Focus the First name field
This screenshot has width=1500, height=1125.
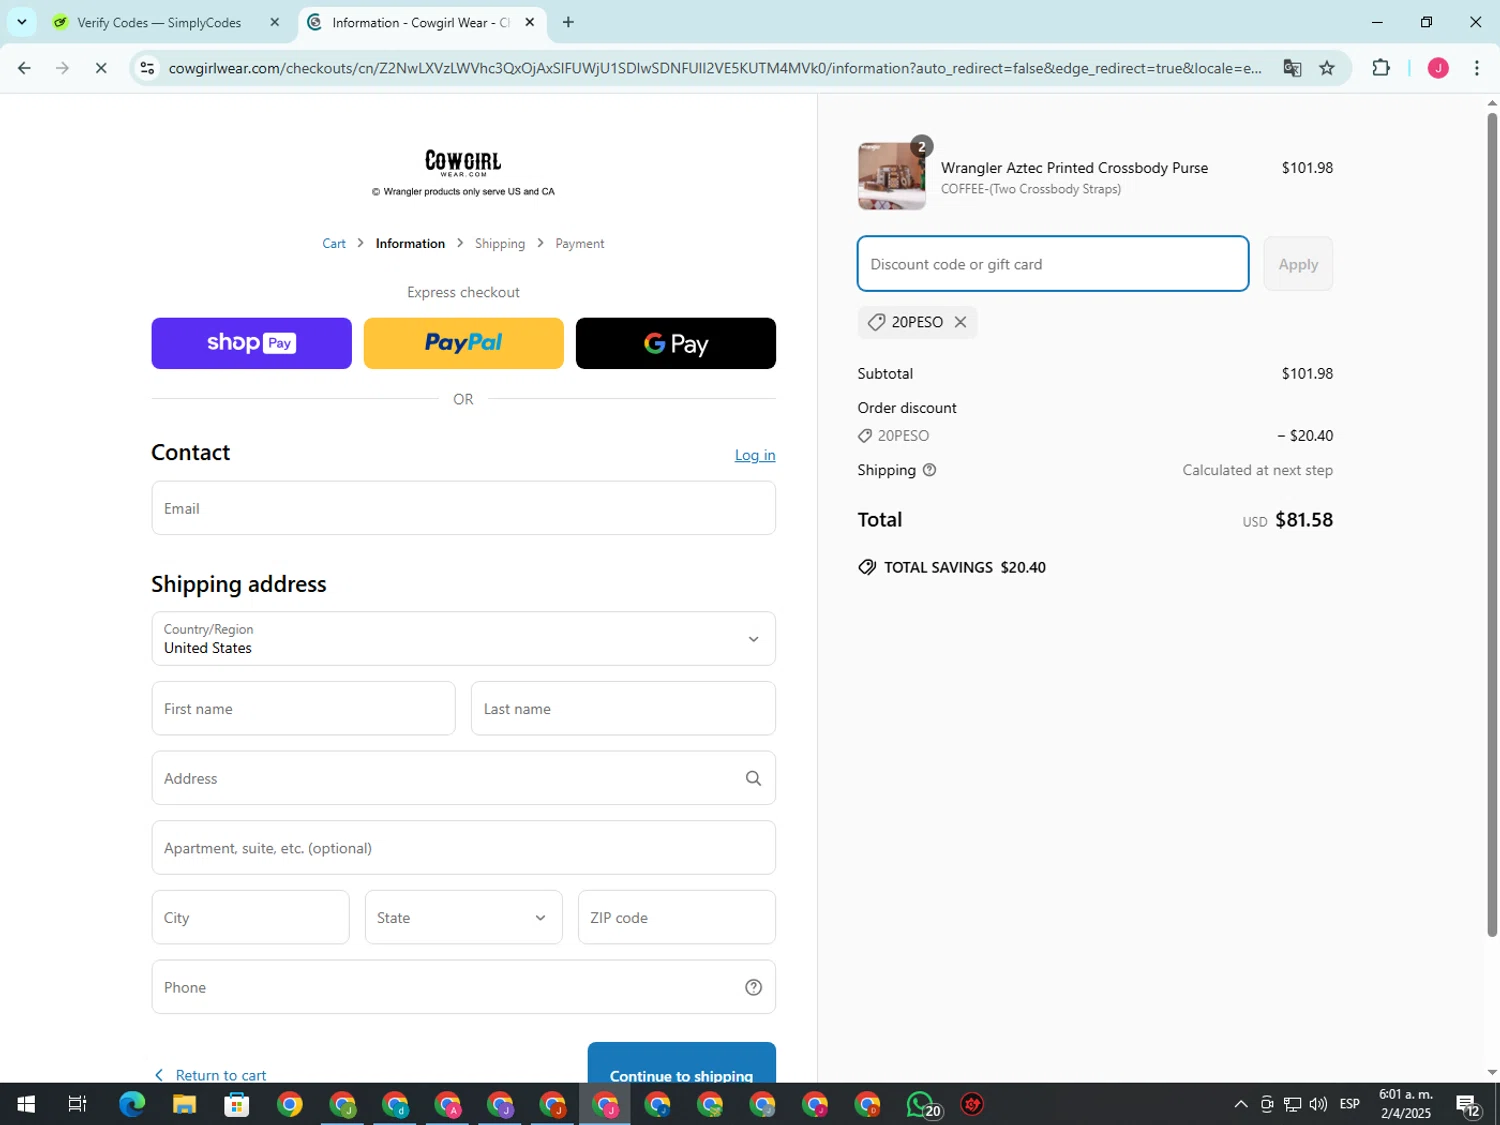click(x=303, y=708)
